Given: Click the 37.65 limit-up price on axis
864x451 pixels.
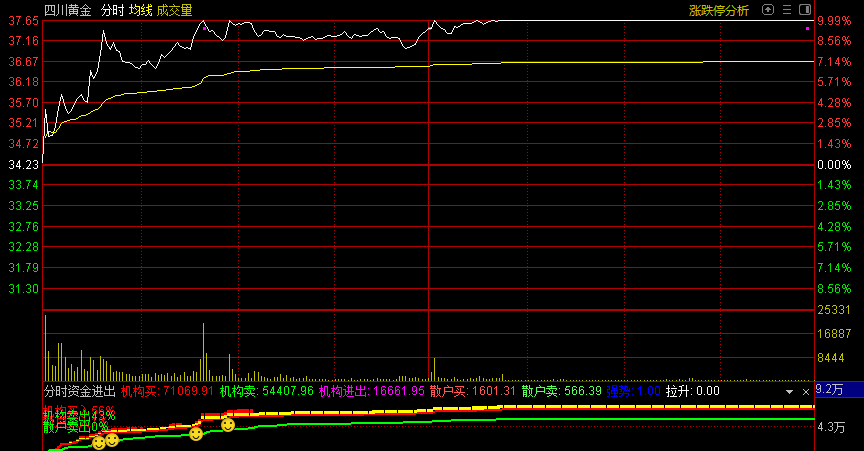Looking at the screenshot, I should [x=24, y=20].
